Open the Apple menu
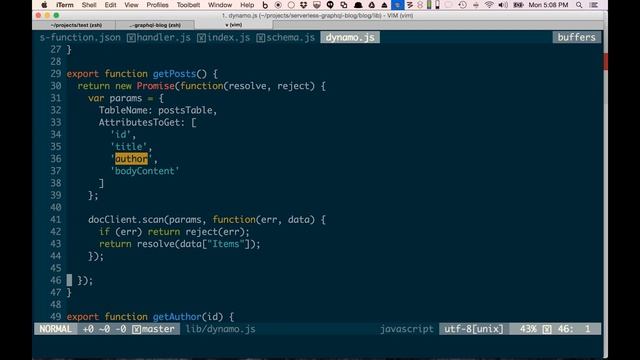The height and width of the screenshot is (360, 640). click(x=44, y=5)
